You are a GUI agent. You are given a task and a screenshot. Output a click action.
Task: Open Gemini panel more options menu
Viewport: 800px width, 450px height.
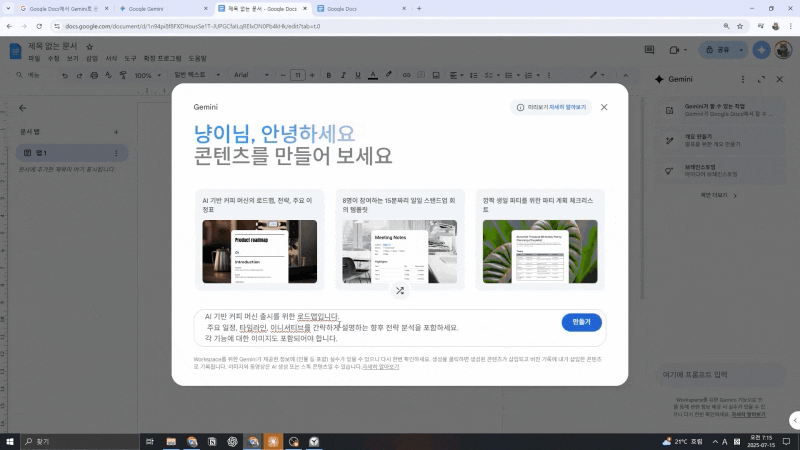(x=743, y=80)
